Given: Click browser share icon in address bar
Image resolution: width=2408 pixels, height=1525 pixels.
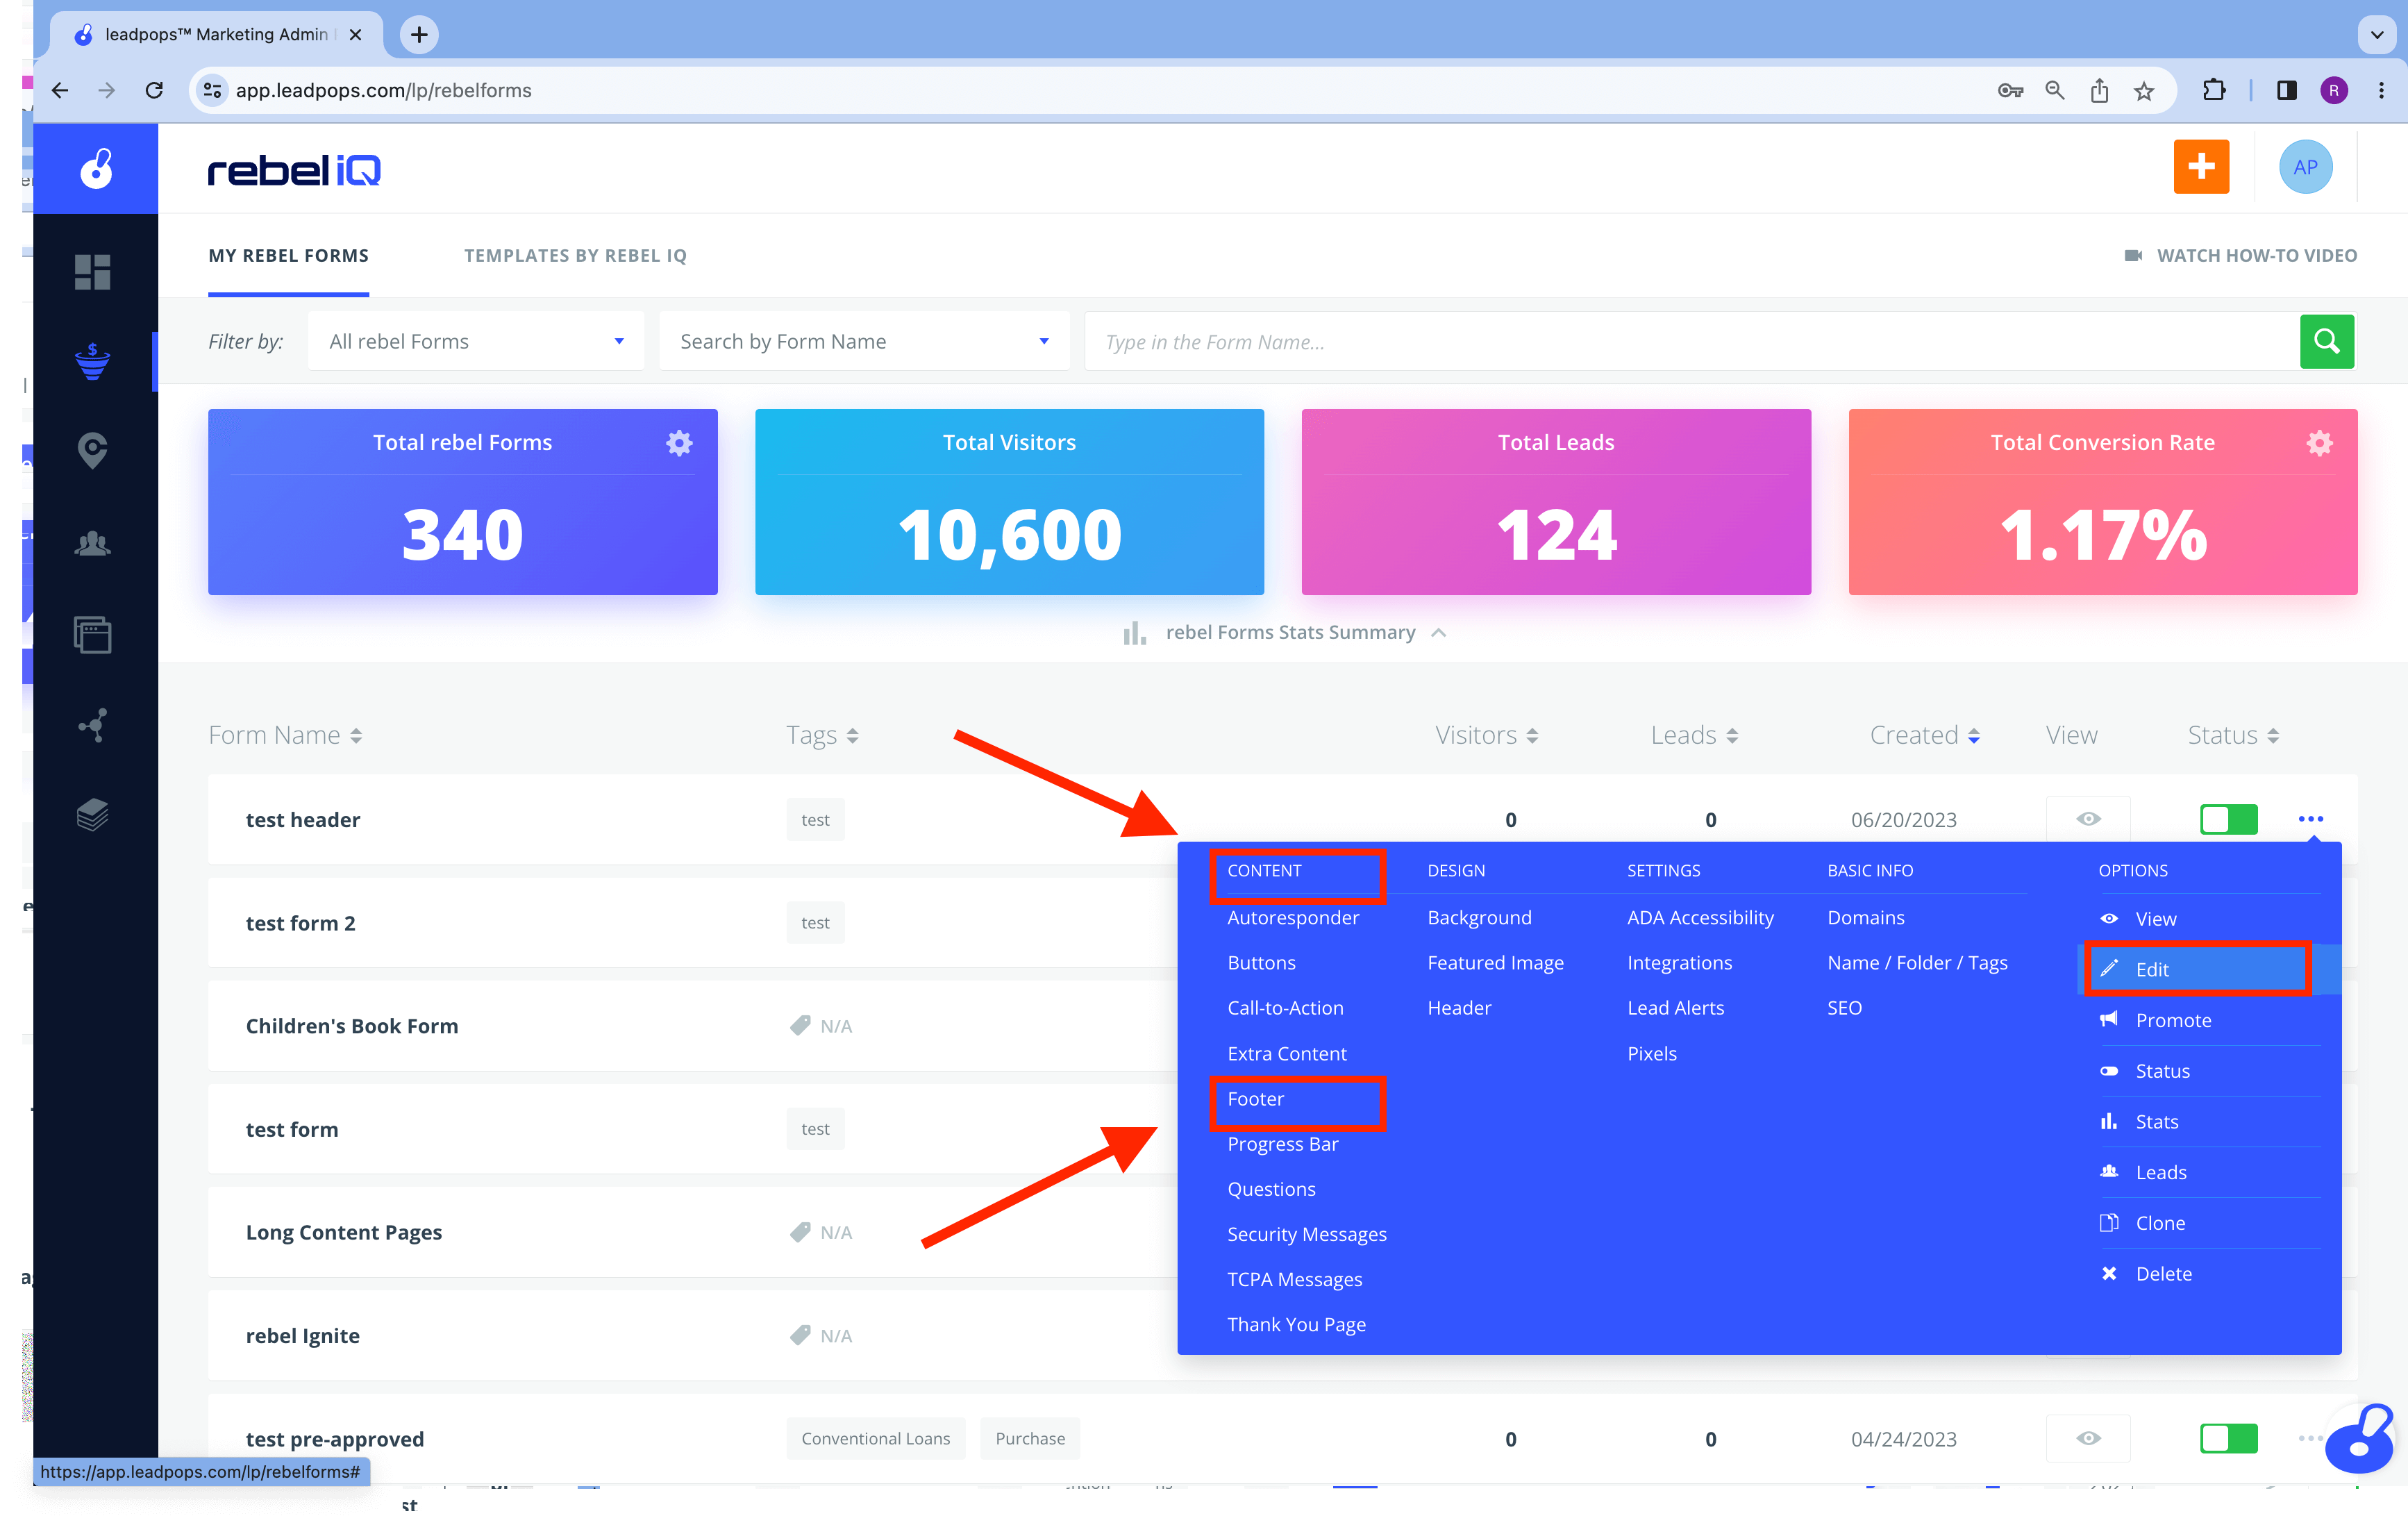Looking at the screenshot, I should (x=2099, y=91).
